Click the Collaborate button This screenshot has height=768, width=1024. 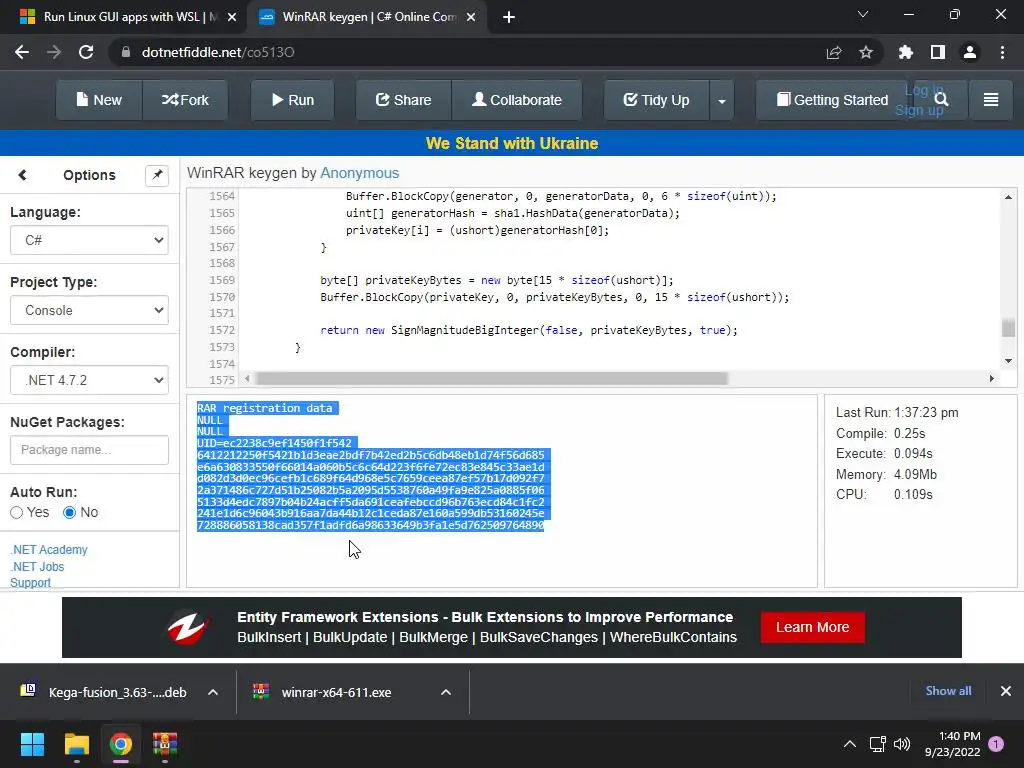[x=517, y=100]
